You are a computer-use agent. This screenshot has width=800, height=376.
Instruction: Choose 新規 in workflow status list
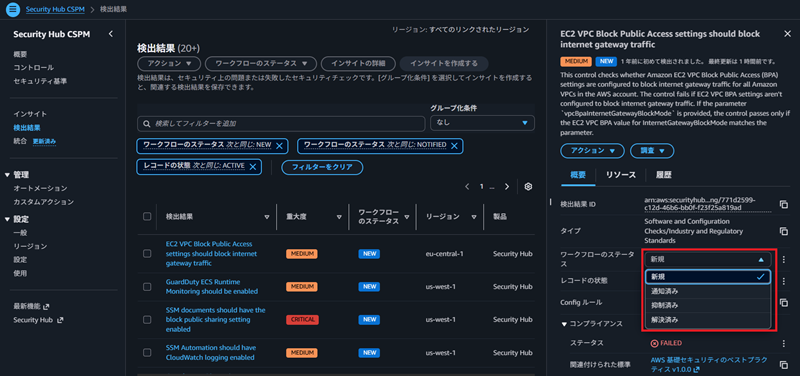(x=707, y=277)
